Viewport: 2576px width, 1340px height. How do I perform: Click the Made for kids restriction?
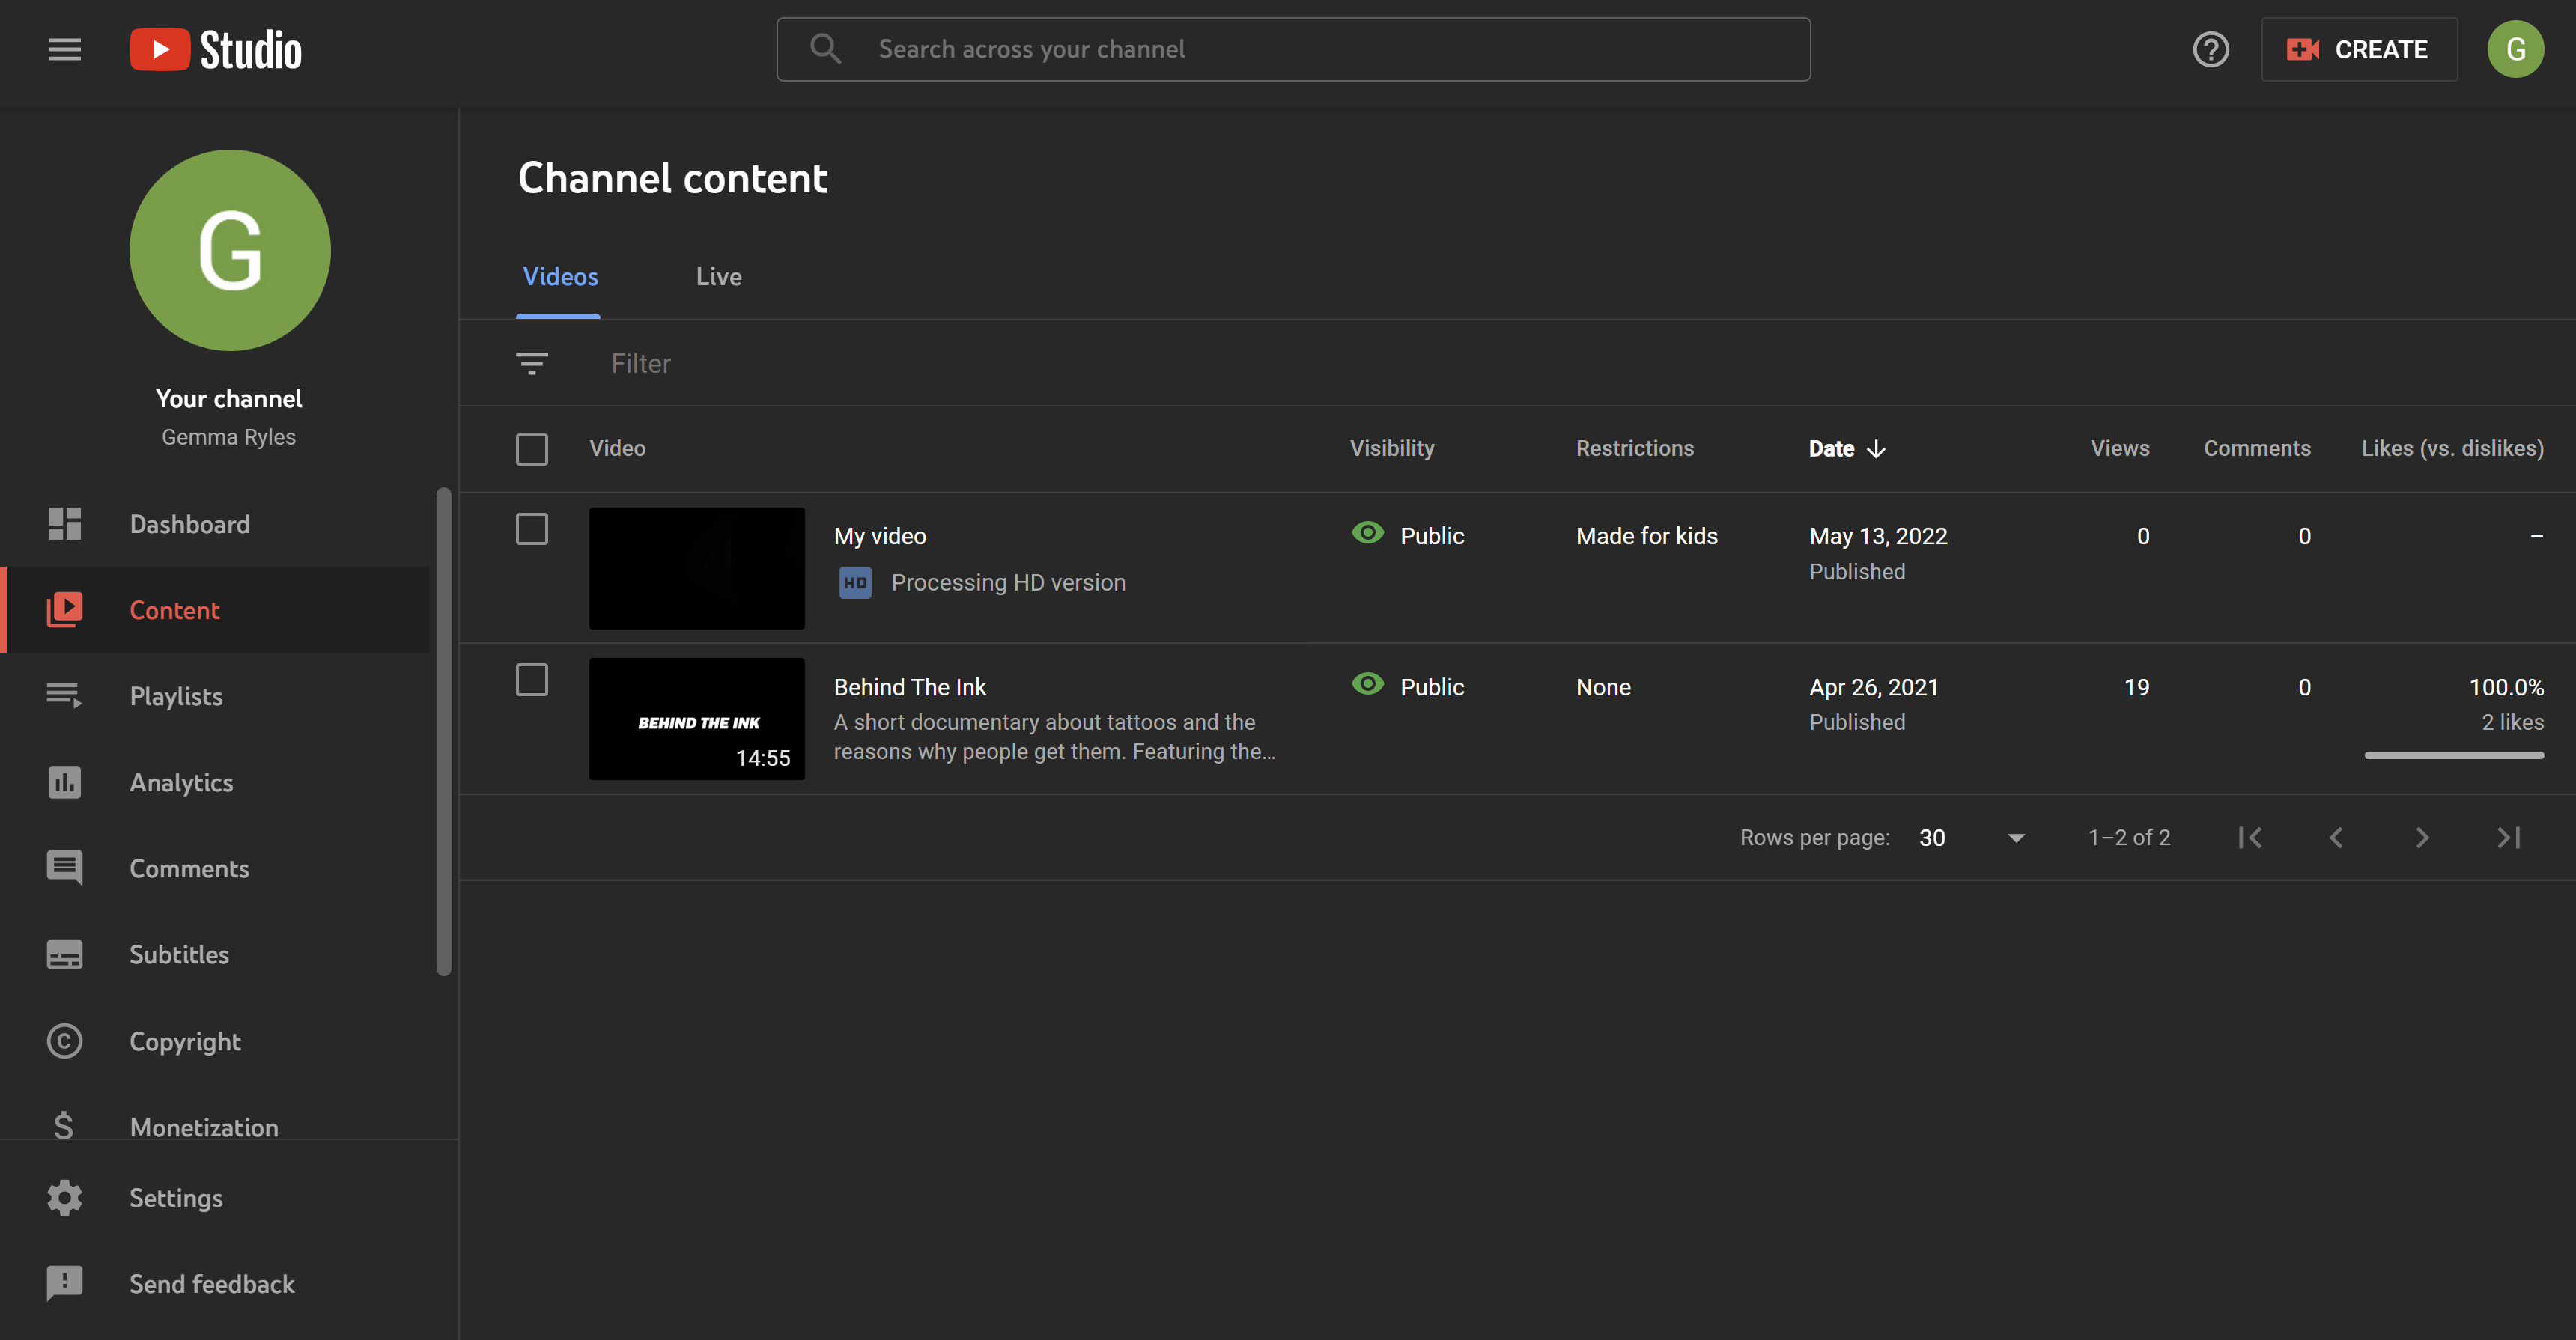[1646, 536]
